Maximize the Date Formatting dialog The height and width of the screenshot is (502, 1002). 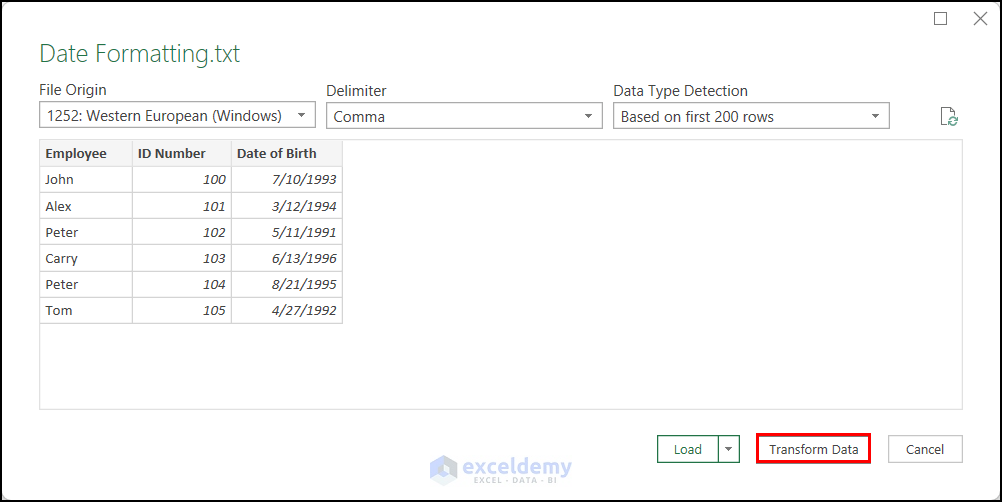(x=941, y=19)
